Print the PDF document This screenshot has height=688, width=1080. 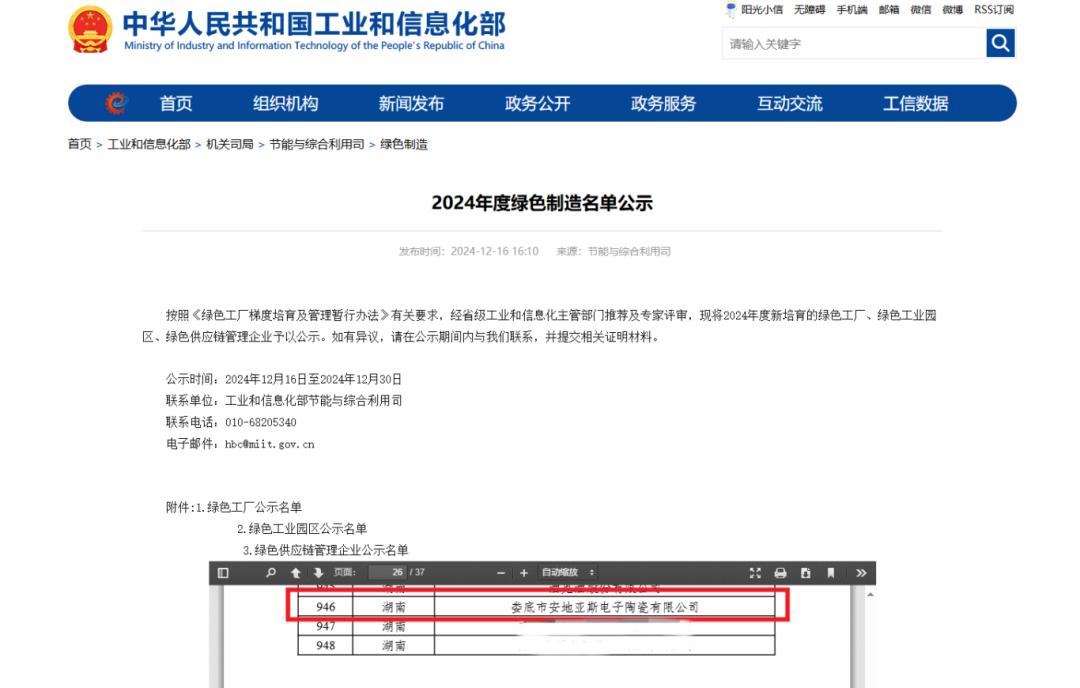click(x=780, y=573)
